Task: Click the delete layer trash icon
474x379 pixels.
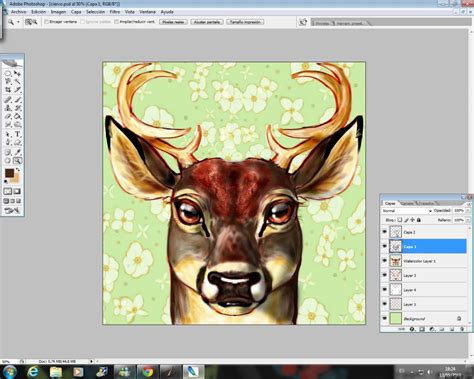Action: click(462, 329)
